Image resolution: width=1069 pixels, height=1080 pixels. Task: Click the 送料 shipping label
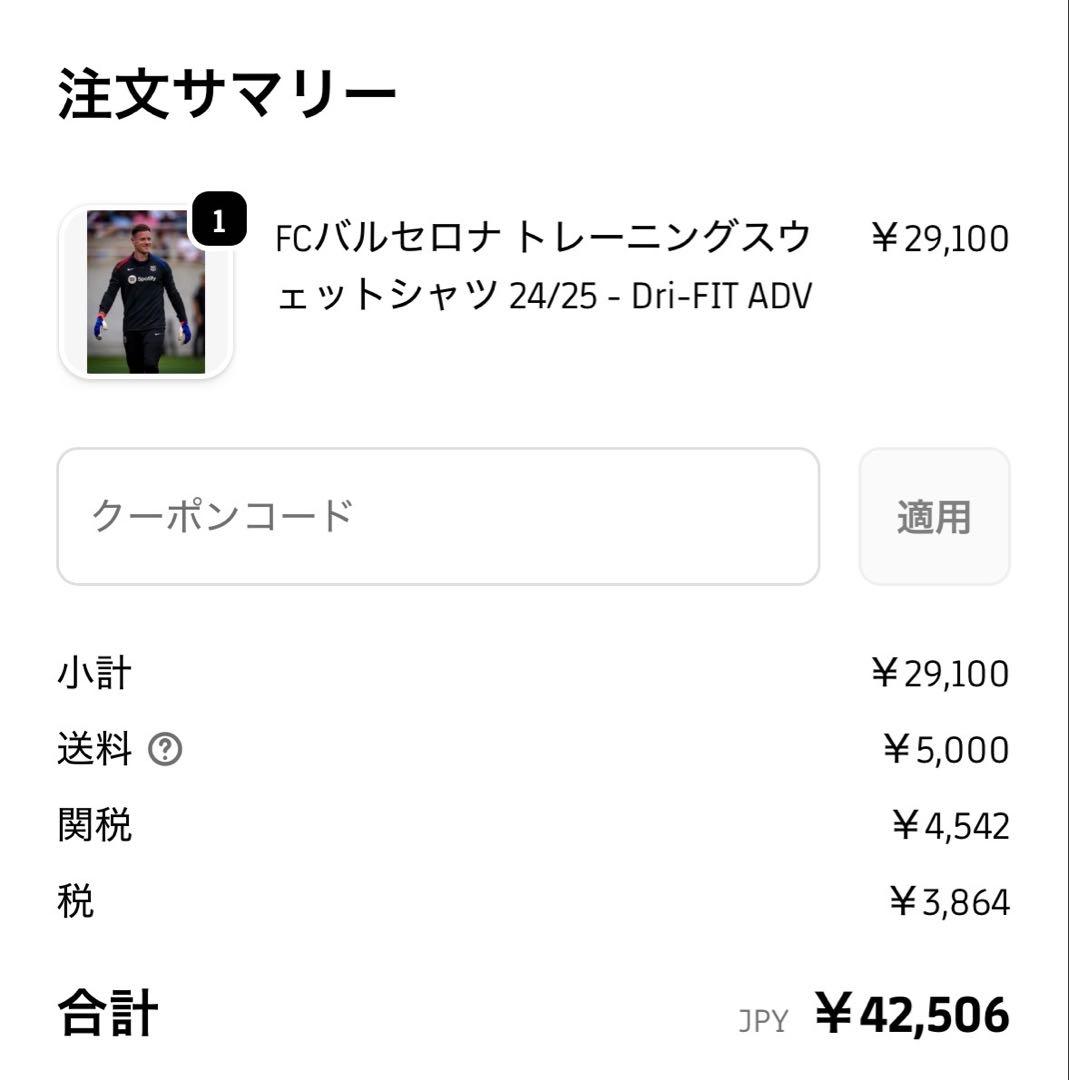point(94,749)
